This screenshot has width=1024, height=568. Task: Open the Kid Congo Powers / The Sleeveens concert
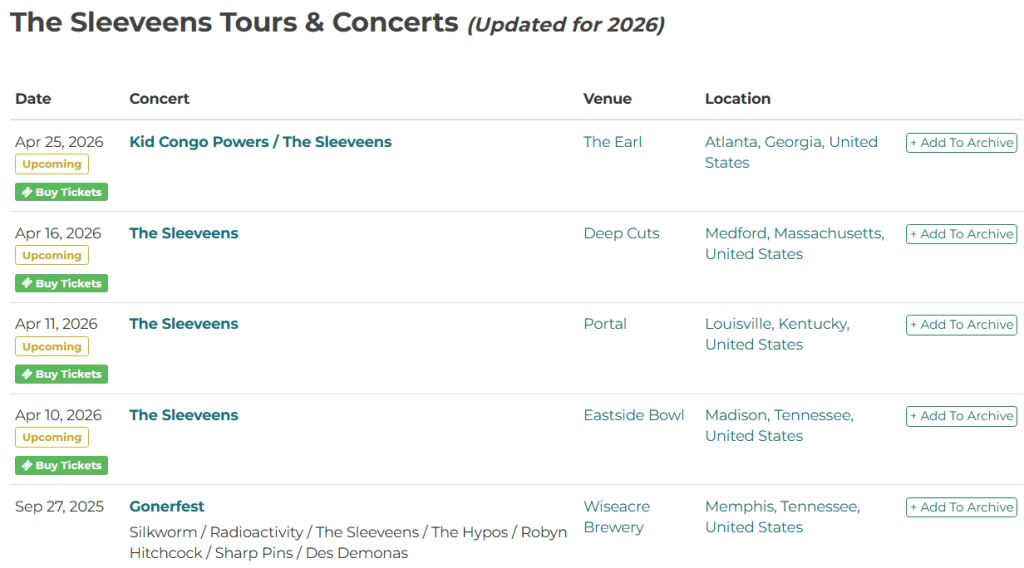click(x=260, y=142)
